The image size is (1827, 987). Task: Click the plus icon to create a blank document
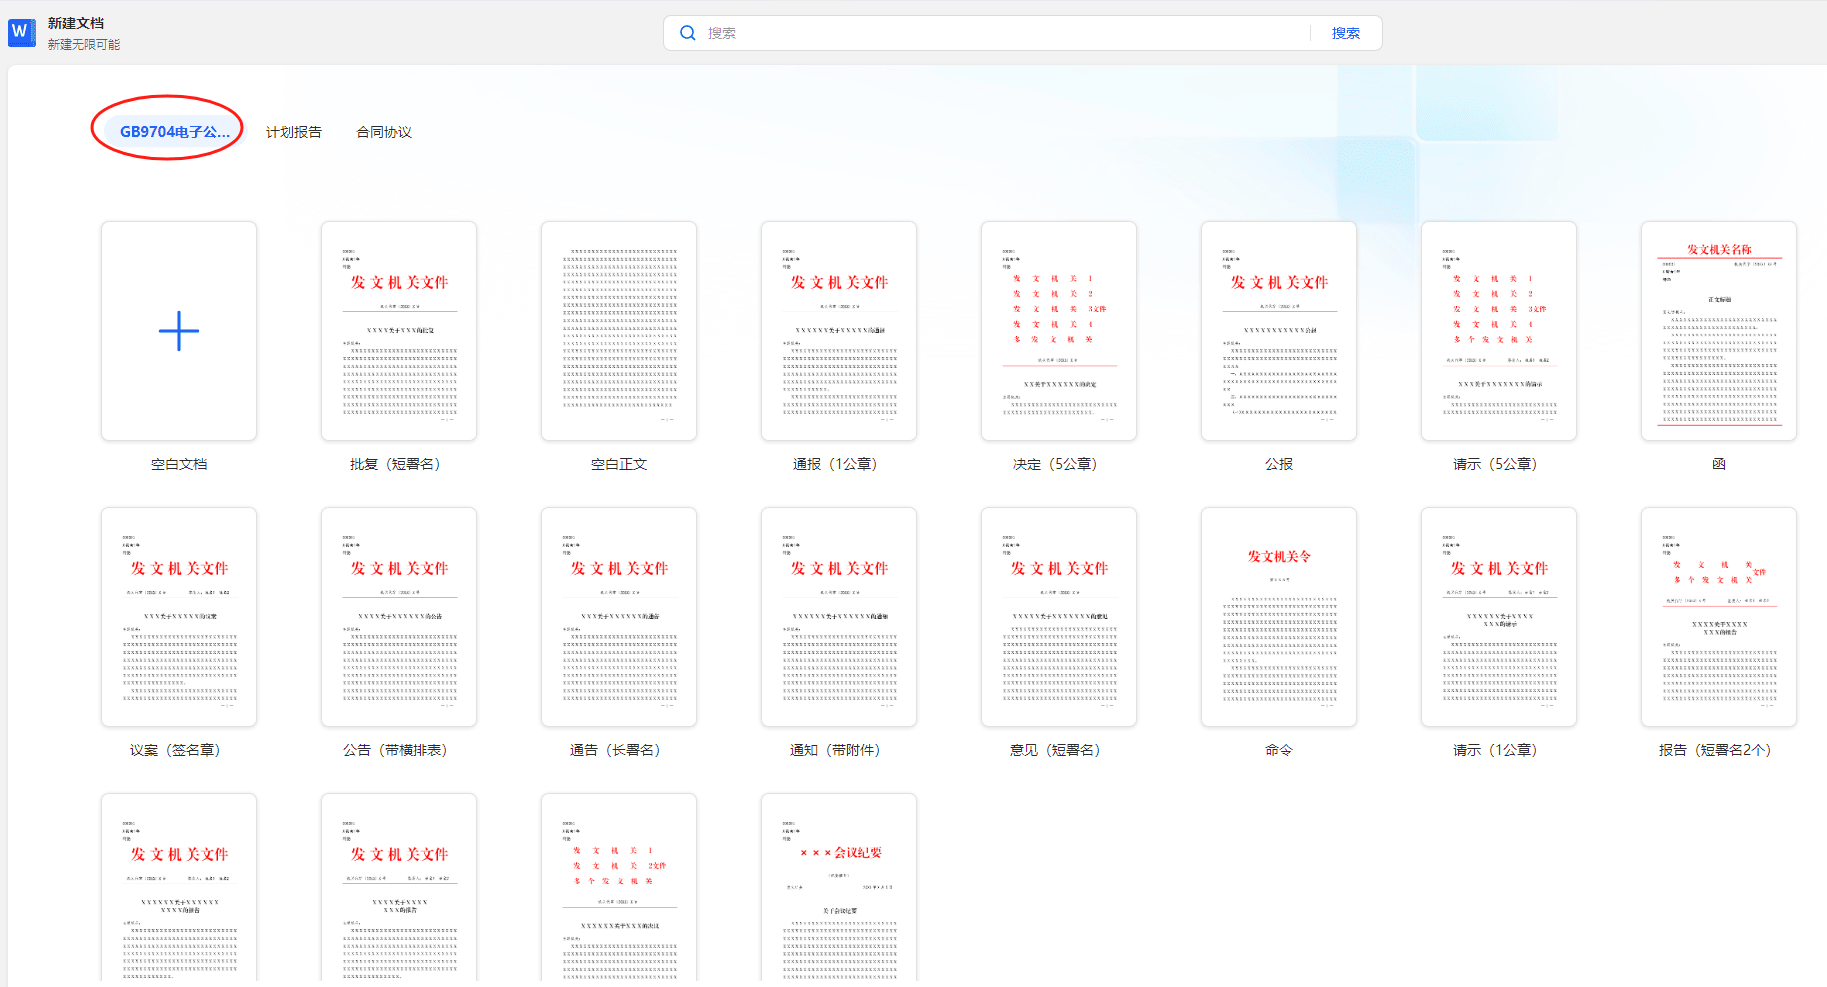coord(178,330)
